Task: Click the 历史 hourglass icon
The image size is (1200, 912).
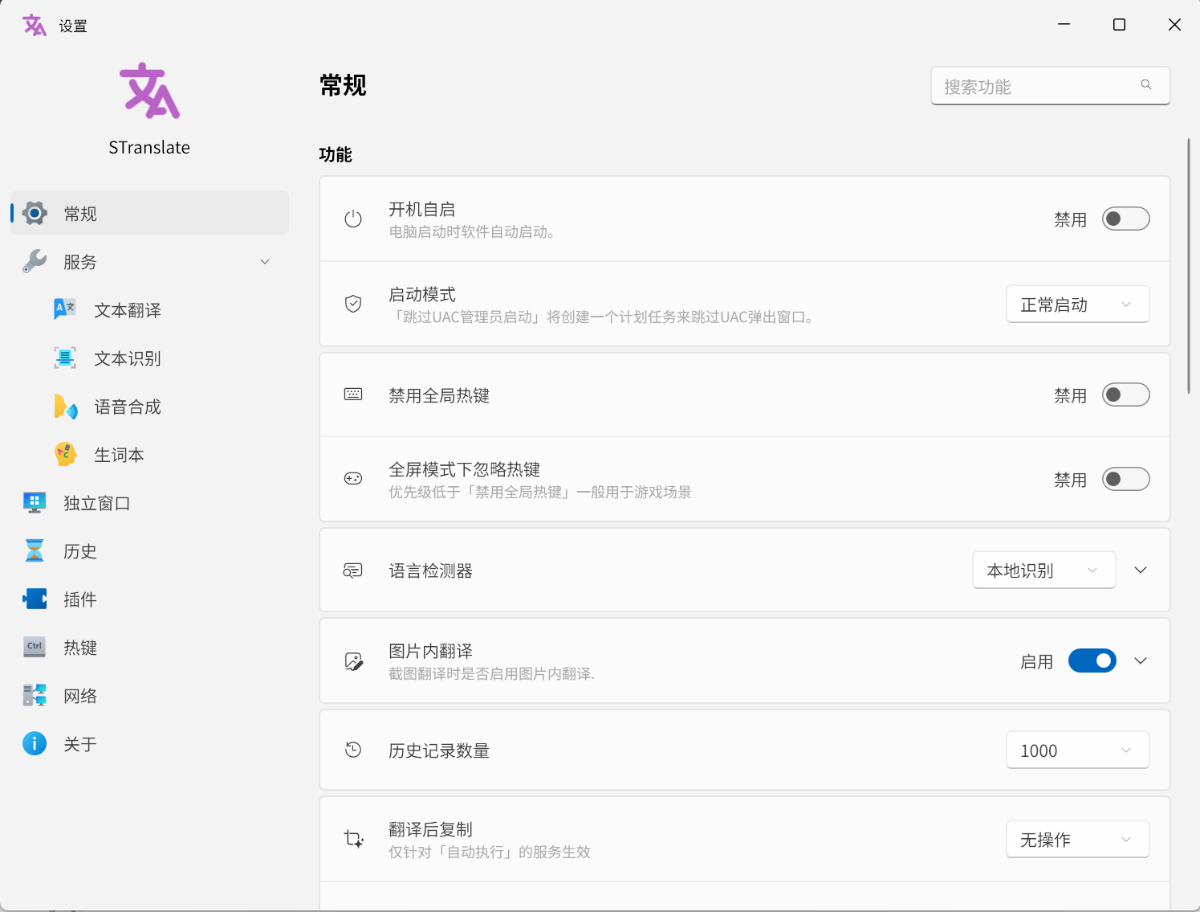Action: 35,551
